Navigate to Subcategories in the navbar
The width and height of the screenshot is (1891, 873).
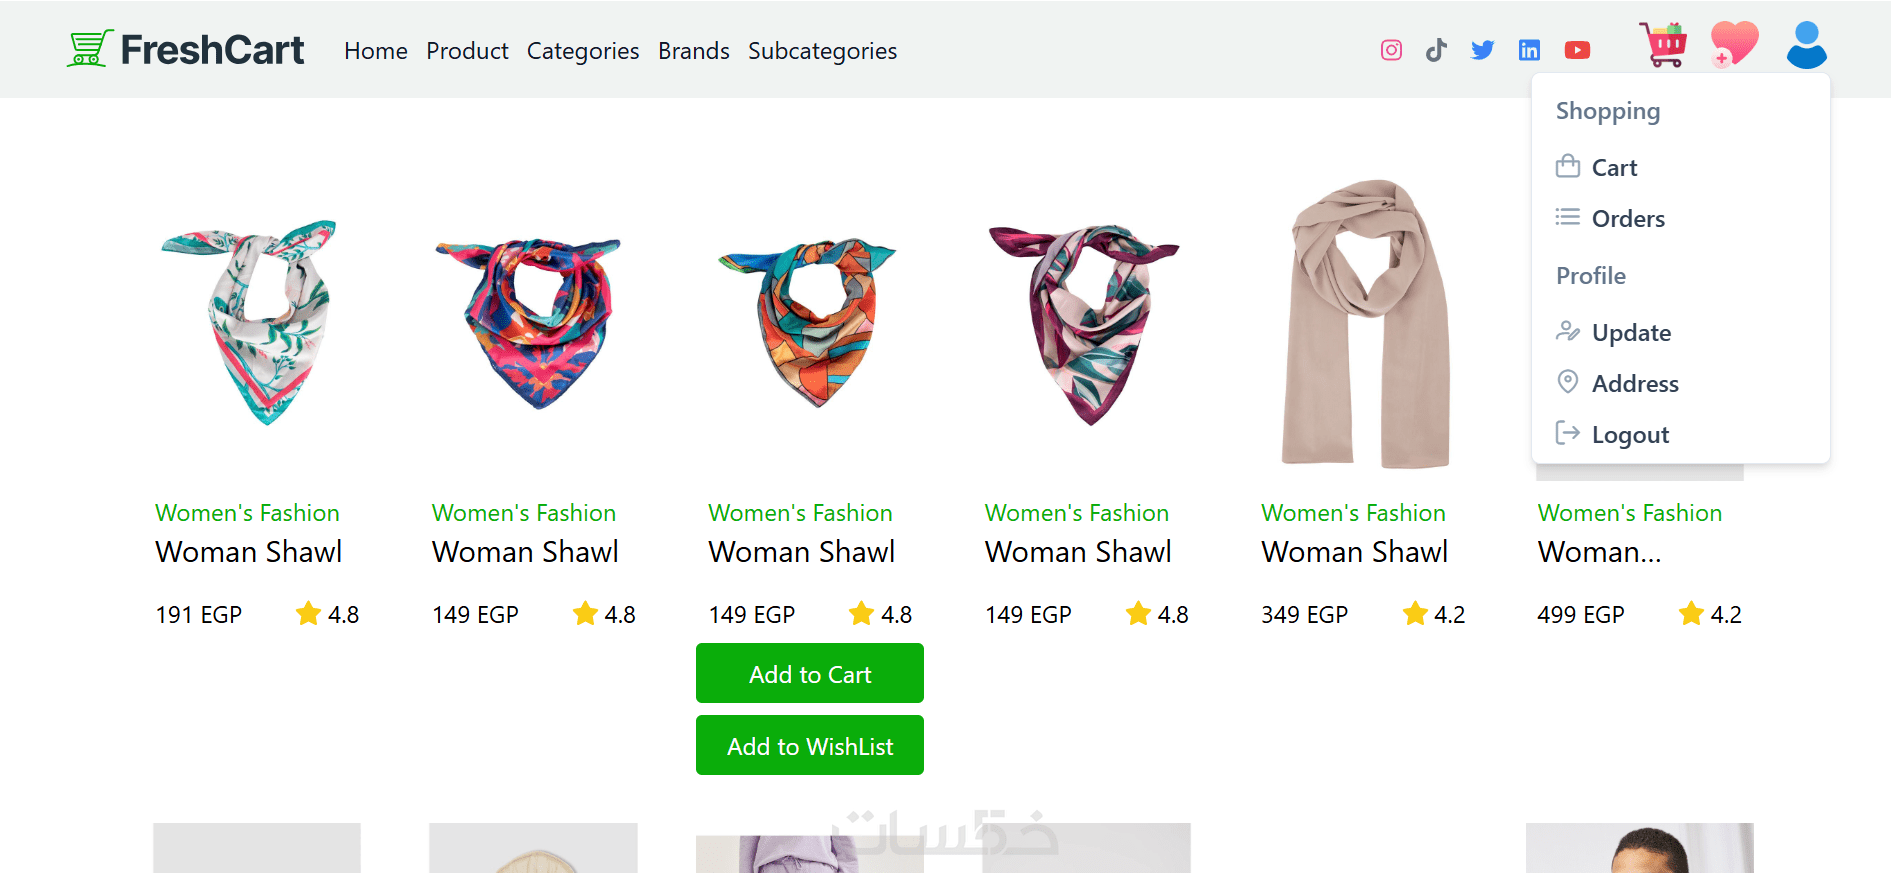(822, 51)
